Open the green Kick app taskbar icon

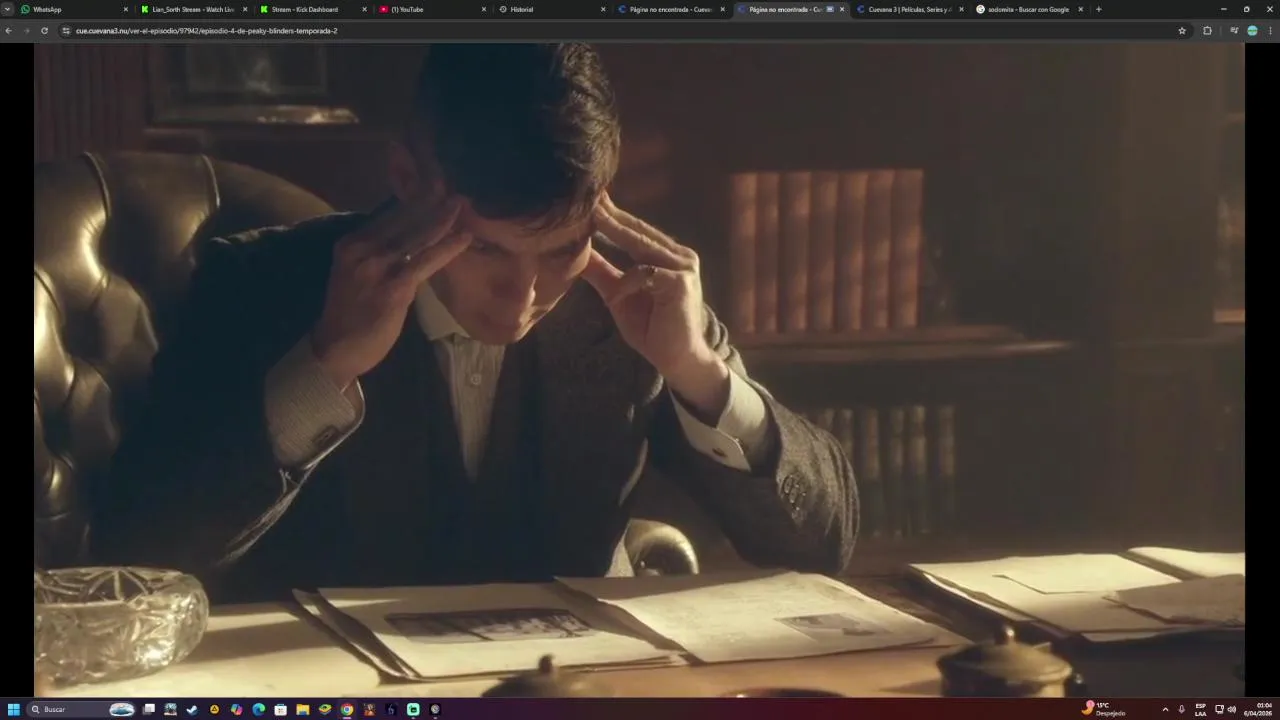(x=413, y=709)
